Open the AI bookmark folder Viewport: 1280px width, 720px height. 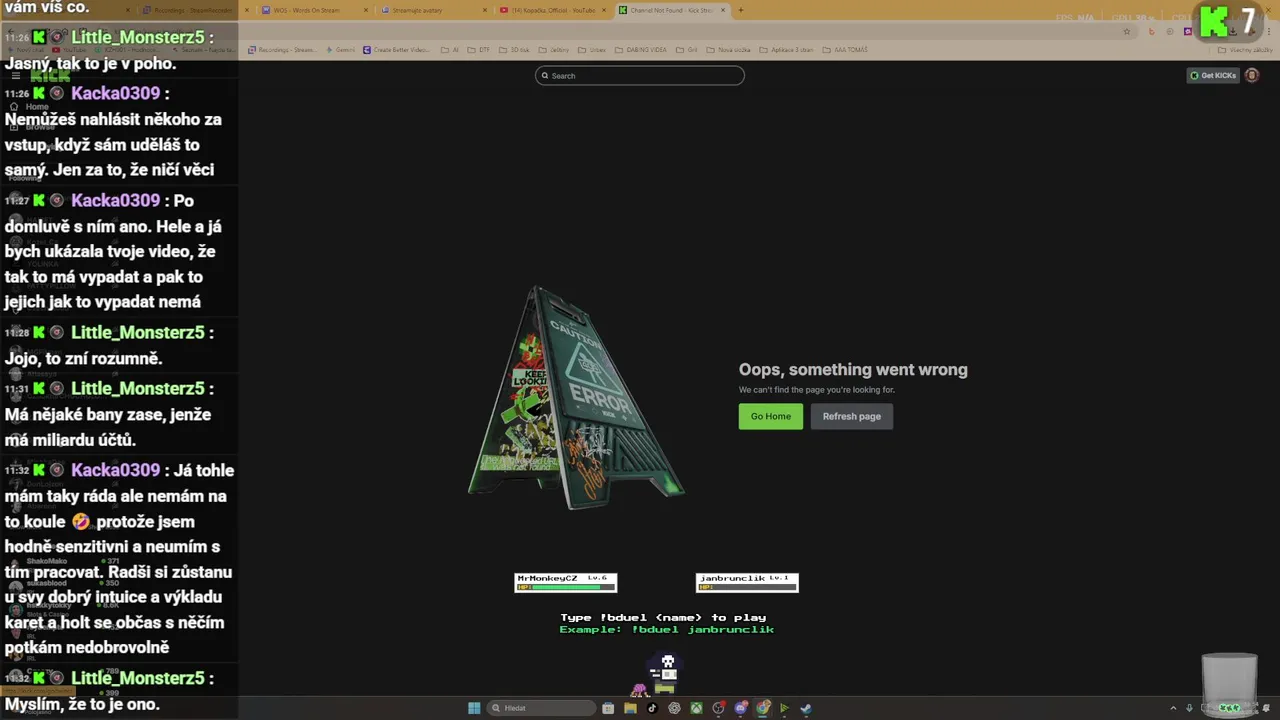point(449,50)
